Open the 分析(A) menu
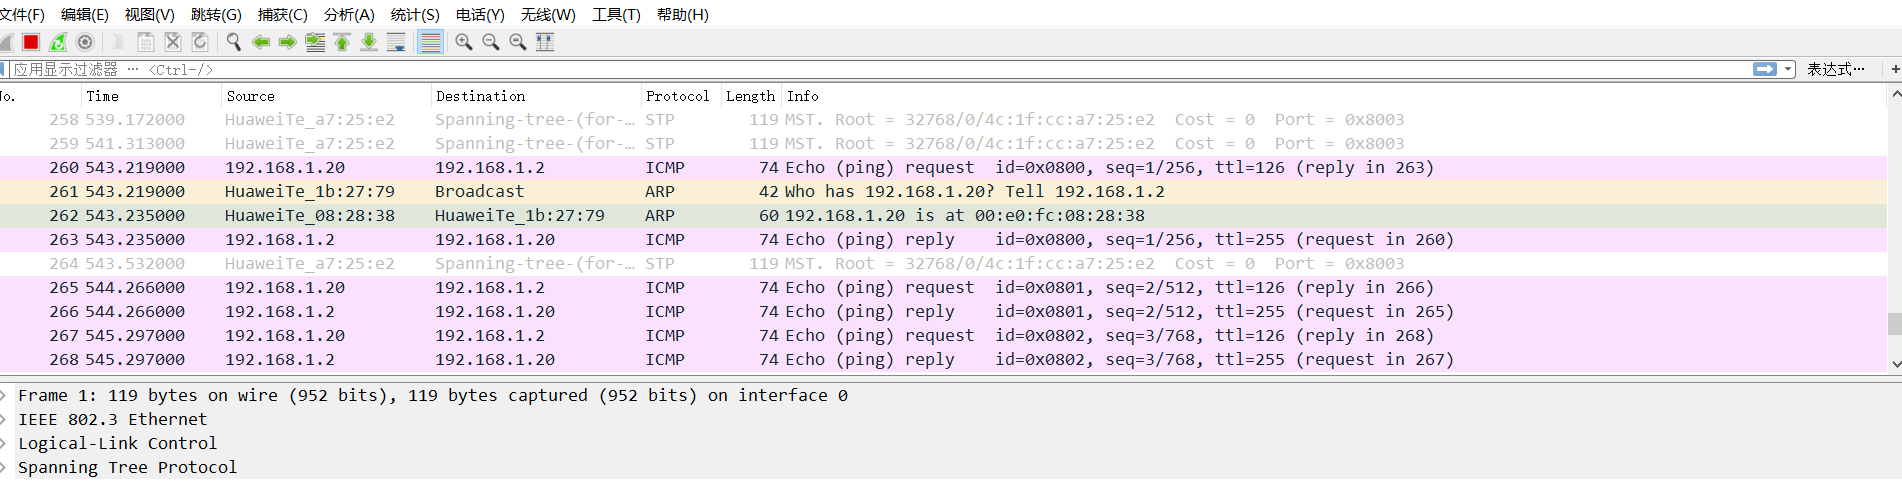 tap(349, 14)
